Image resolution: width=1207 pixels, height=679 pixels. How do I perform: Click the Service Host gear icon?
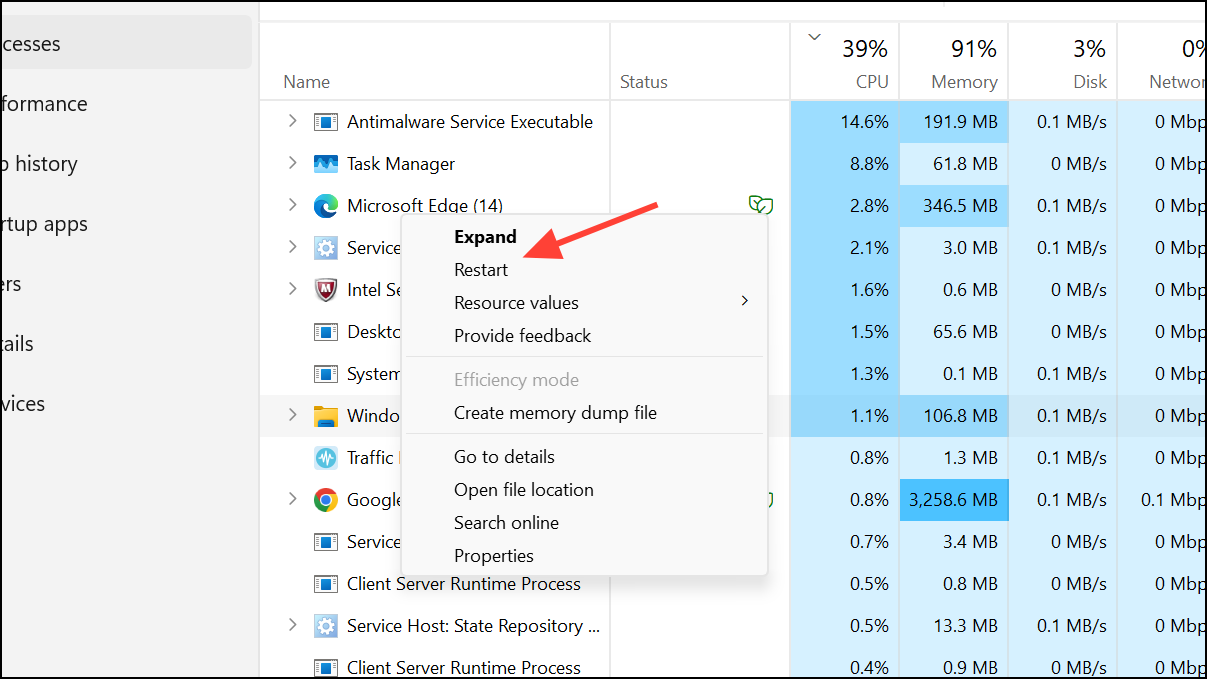point(325,247)
